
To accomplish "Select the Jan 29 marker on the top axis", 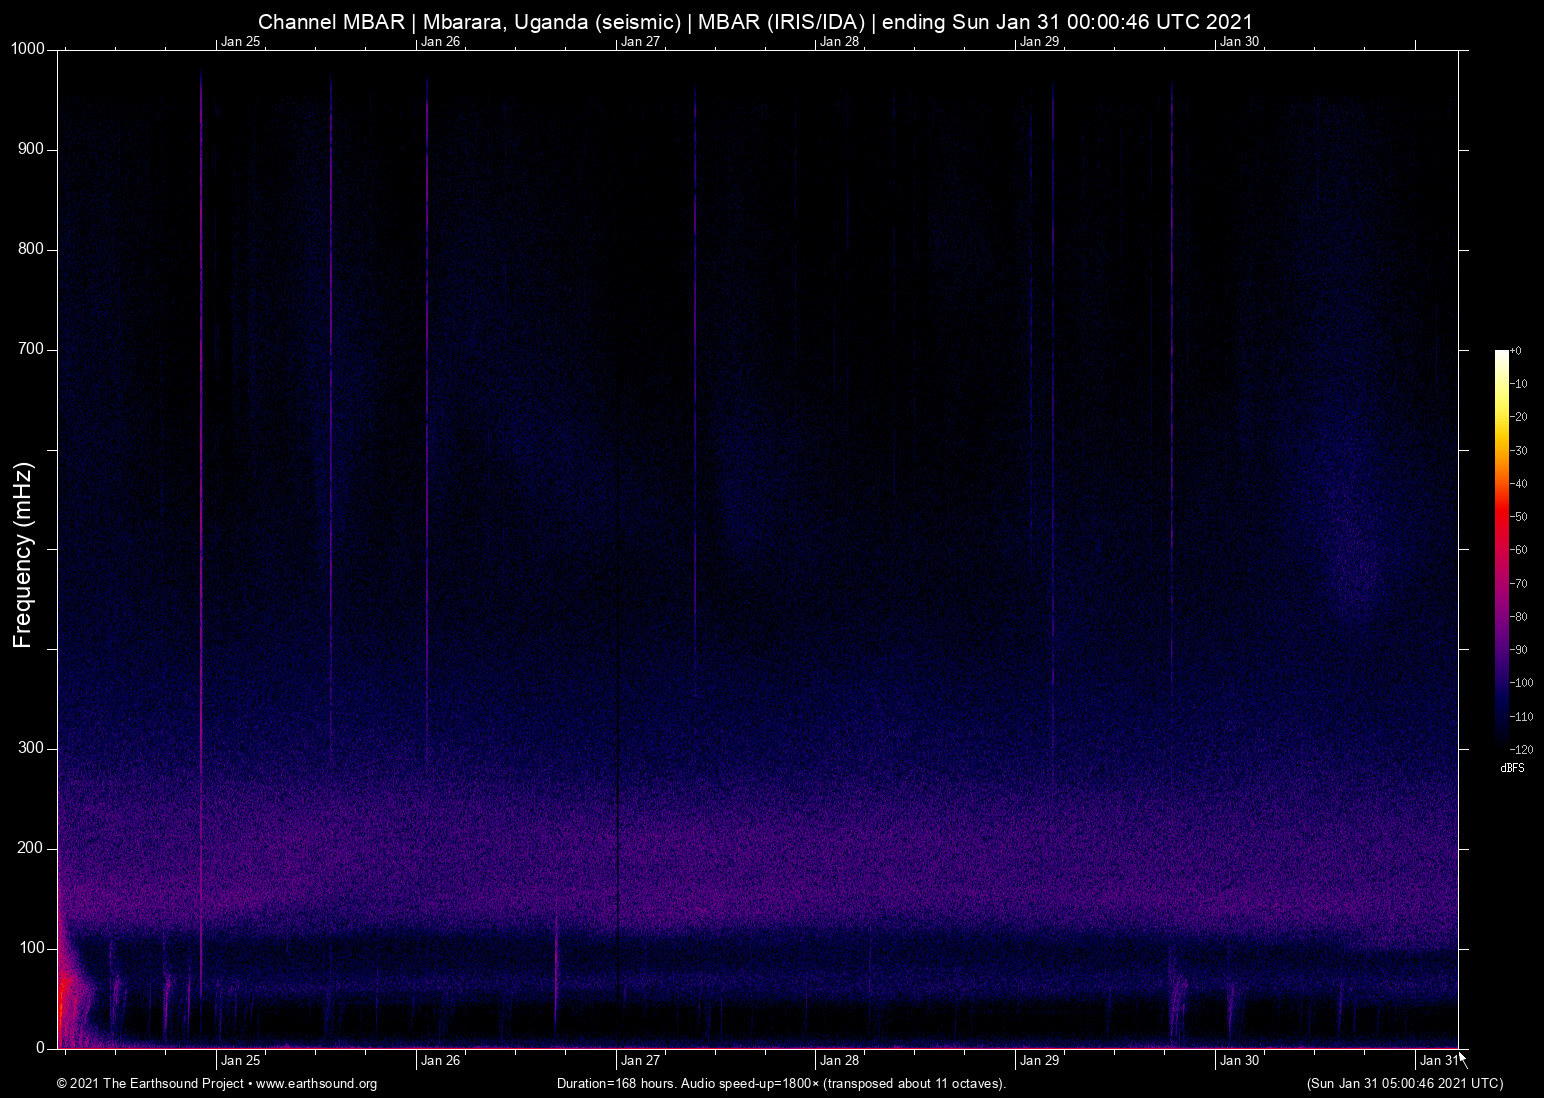I will [x=1039, y=42].
